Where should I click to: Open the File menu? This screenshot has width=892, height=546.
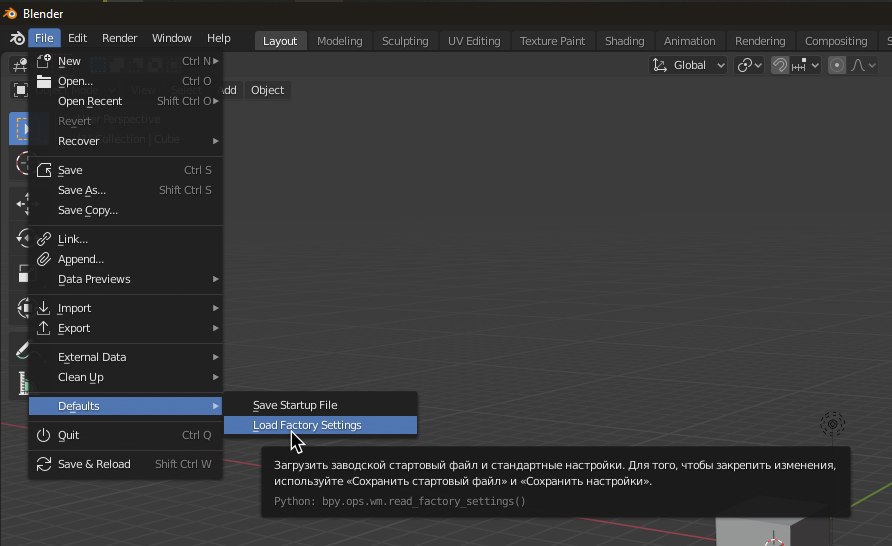[44, 38]
